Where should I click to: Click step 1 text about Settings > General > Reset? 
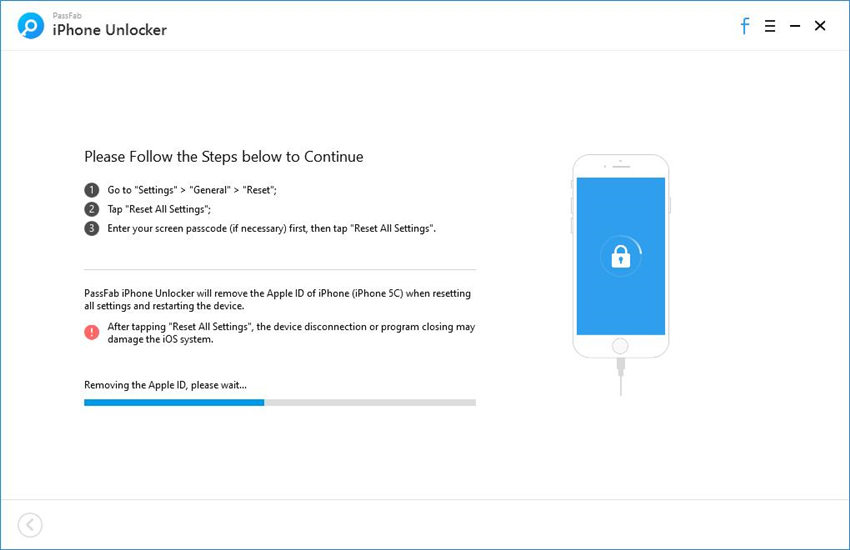tap(192, 190)
